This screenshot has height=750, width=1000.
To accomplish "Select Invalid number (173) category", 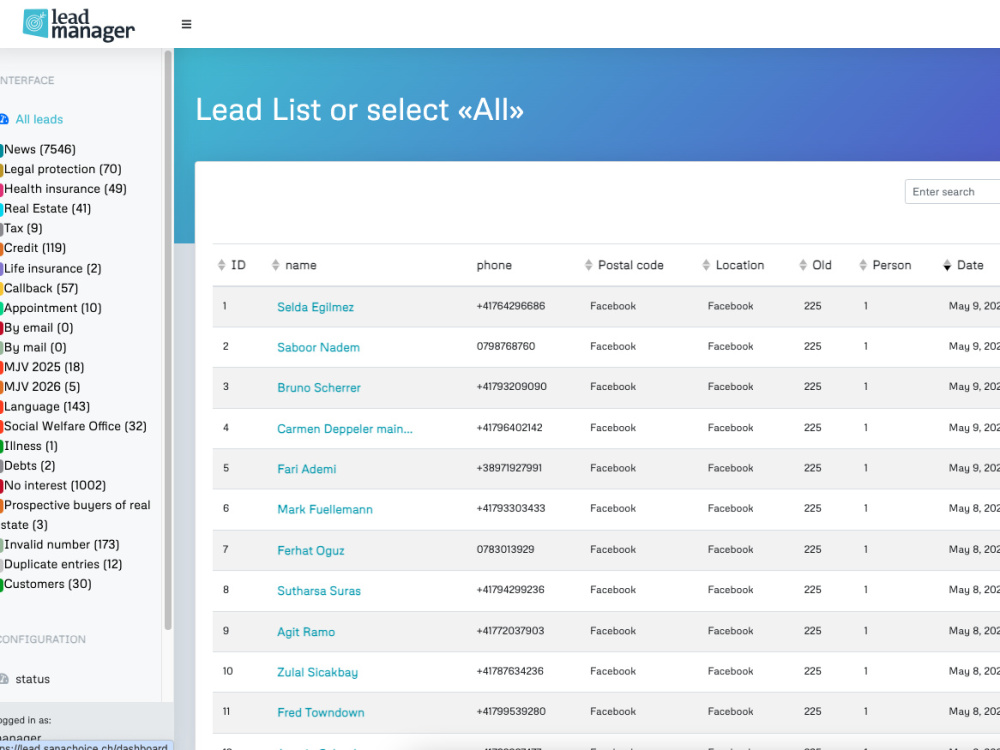I will click(61, 545).
